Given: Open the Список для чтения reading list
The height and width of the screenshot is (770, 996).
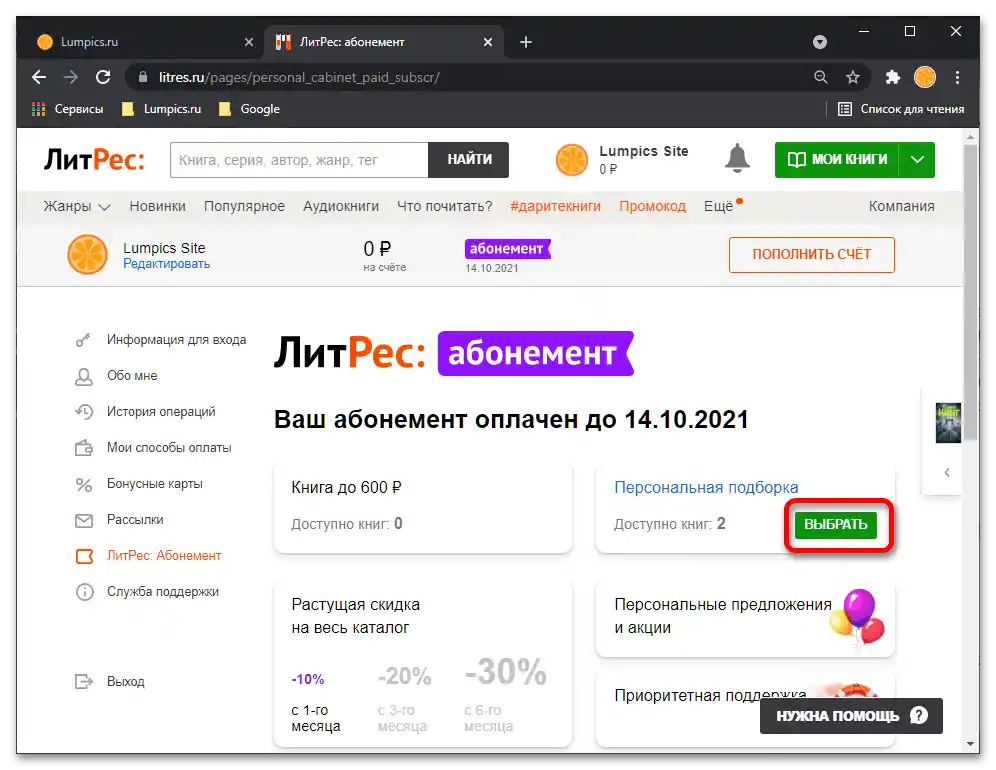Looking at the screenshot, I should [901, 109].
